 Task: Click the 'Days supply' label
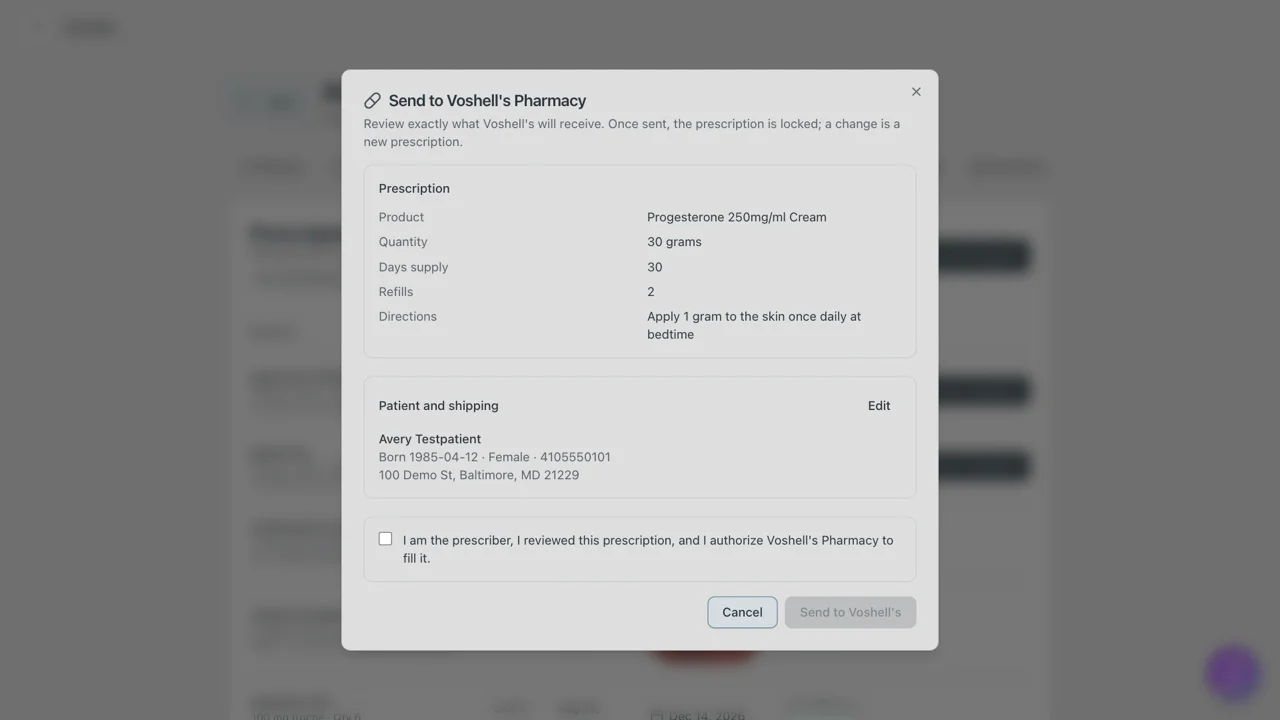[x=413, y=267]
